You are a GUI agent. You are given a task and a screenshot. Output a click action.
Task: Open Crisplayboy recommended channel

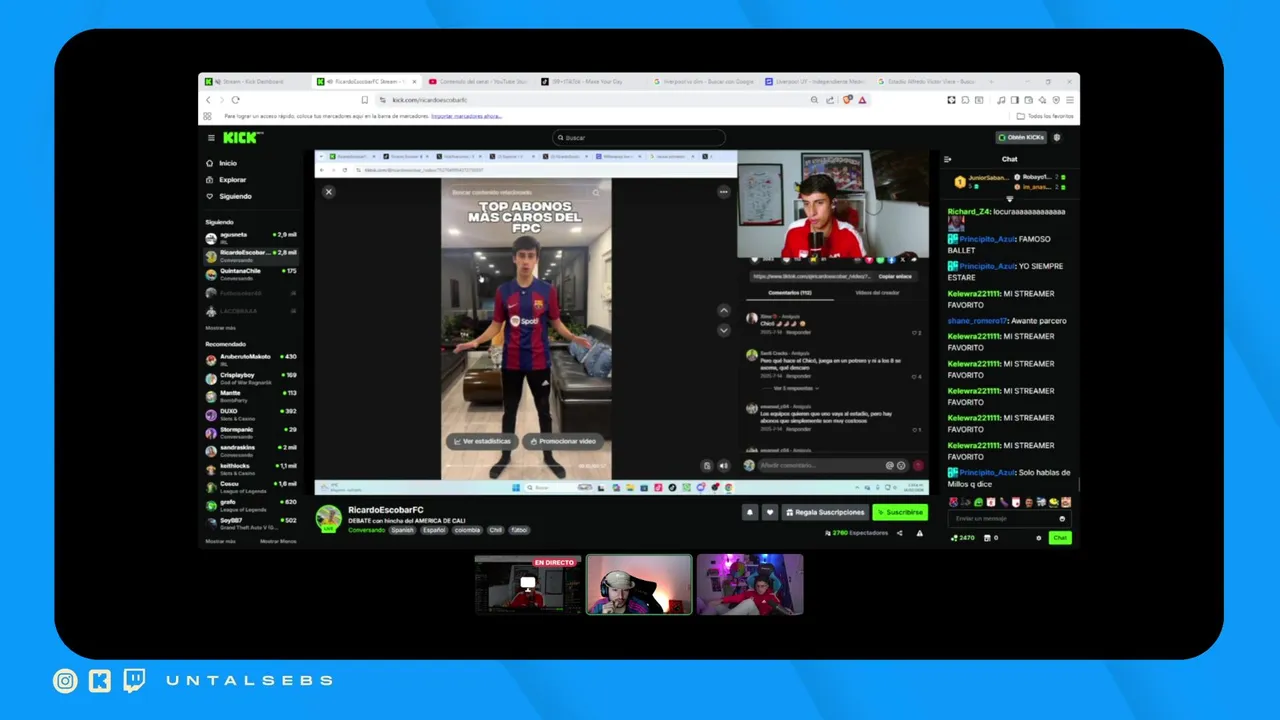pyautogui.click(x=251, y=377)
